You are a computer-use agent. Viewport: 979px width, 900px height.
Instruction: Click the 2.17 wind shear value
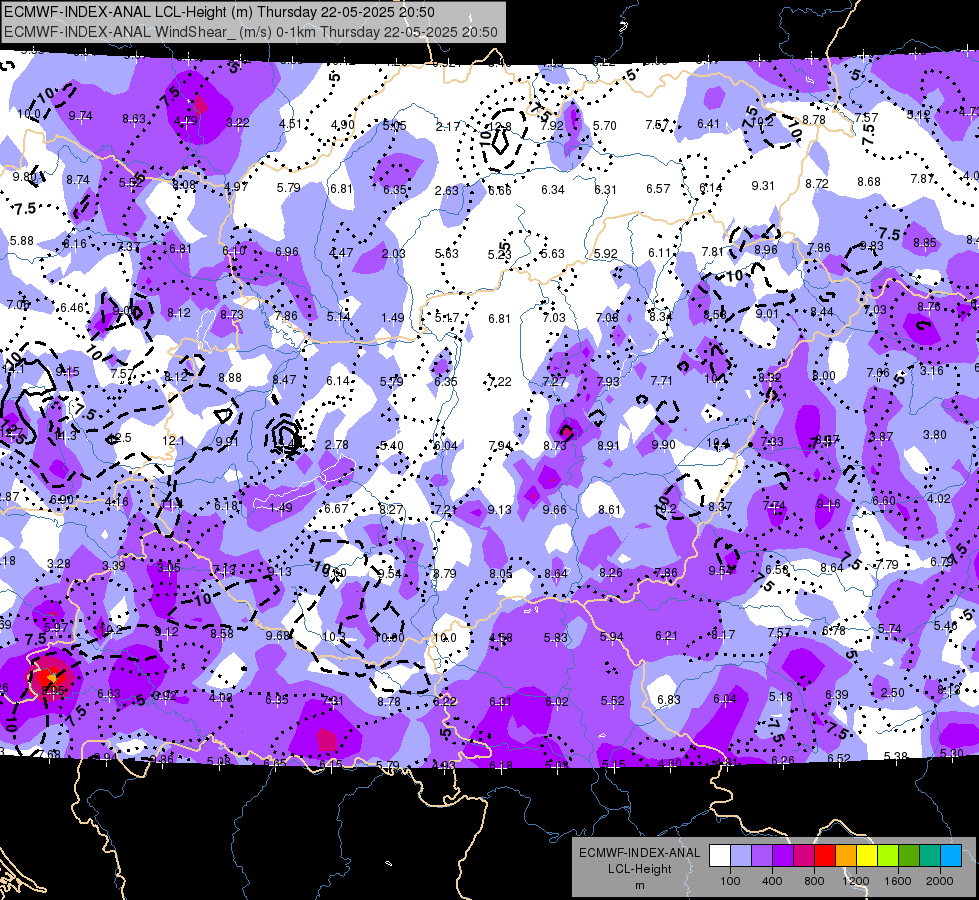448,127
